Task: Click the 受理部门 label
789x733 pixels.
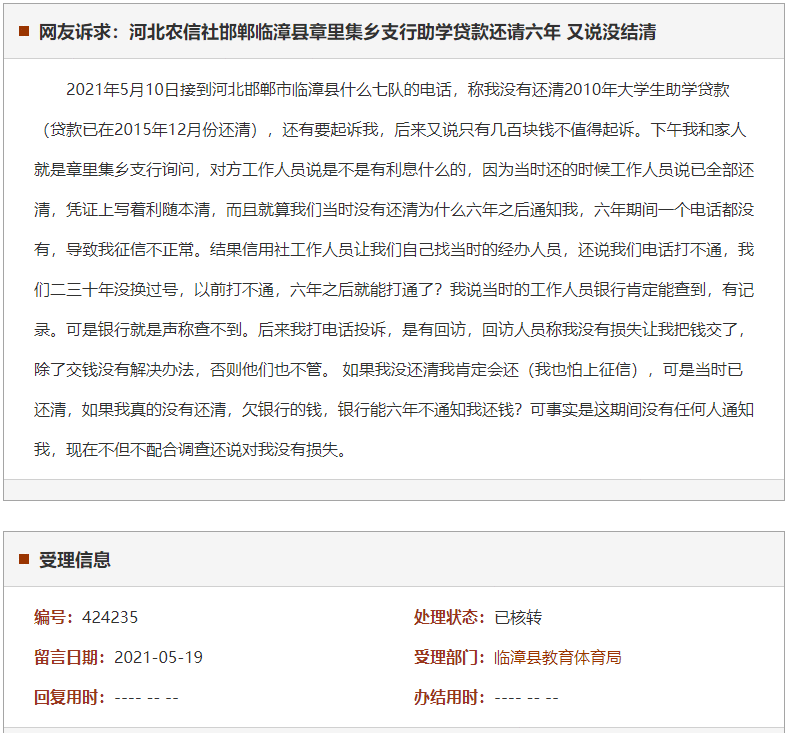Action: pos(449,658)
